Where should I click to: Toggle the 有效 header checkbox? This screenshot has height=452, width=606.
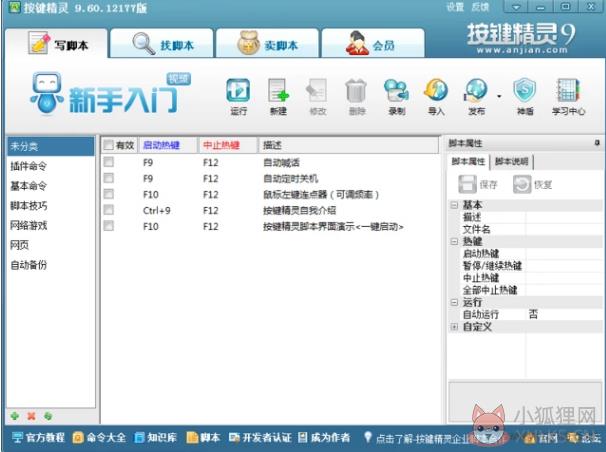coord(109,145)
